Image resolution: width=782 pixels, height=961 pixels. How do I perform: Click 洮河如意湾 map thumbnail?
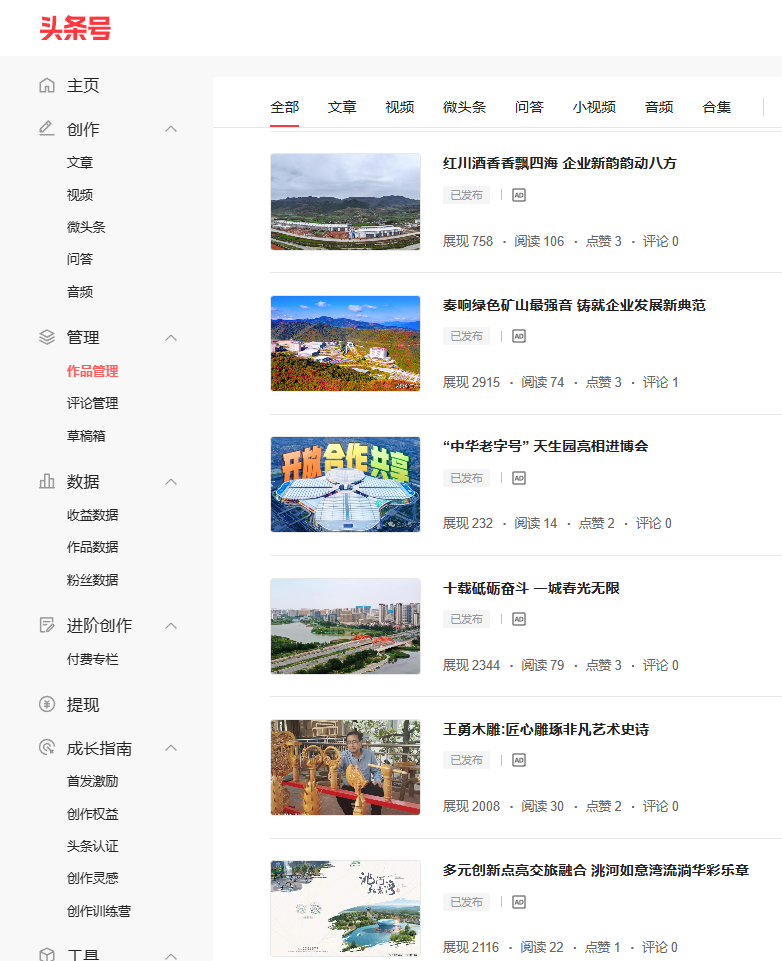click(346, 908)
